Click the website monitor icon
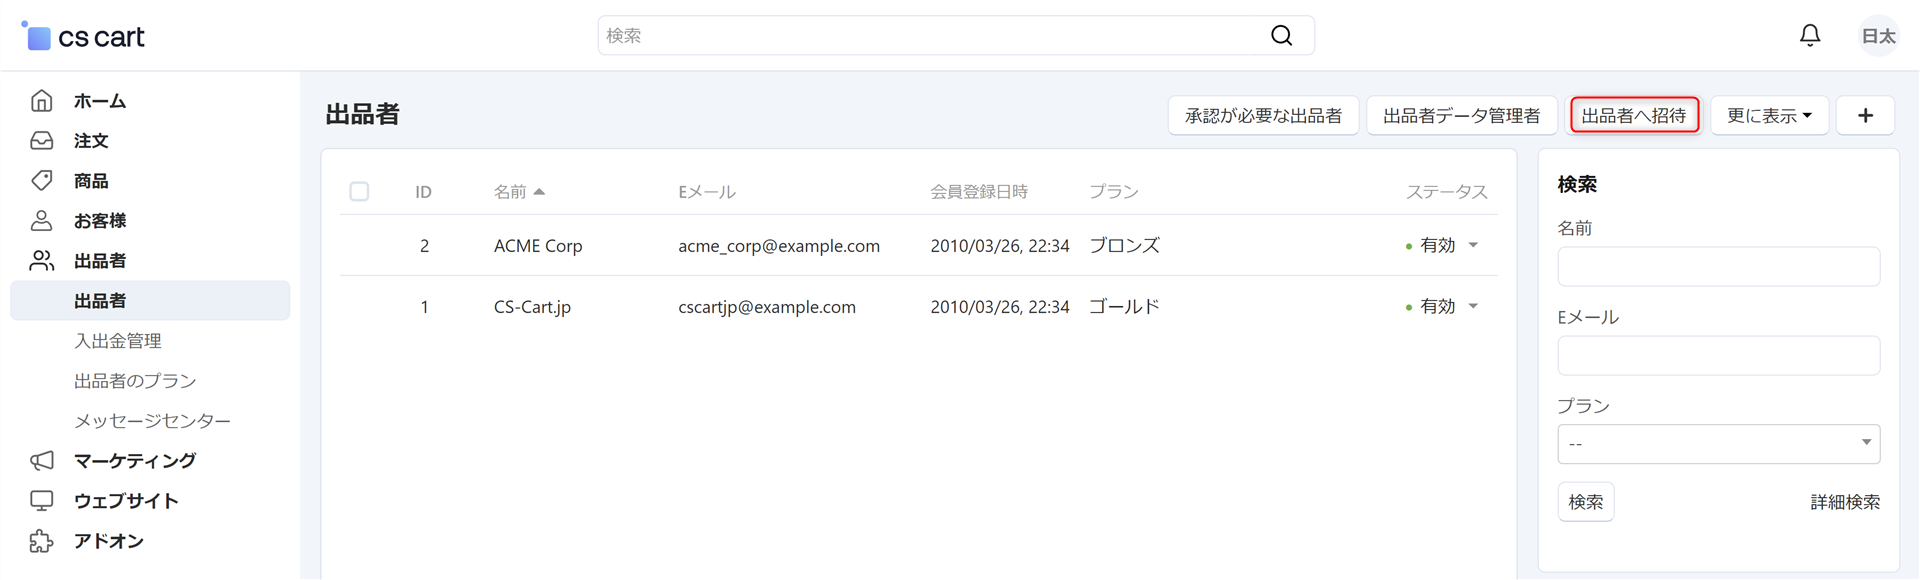Viewport: 1920px width, 580px height. coord(42,501)
